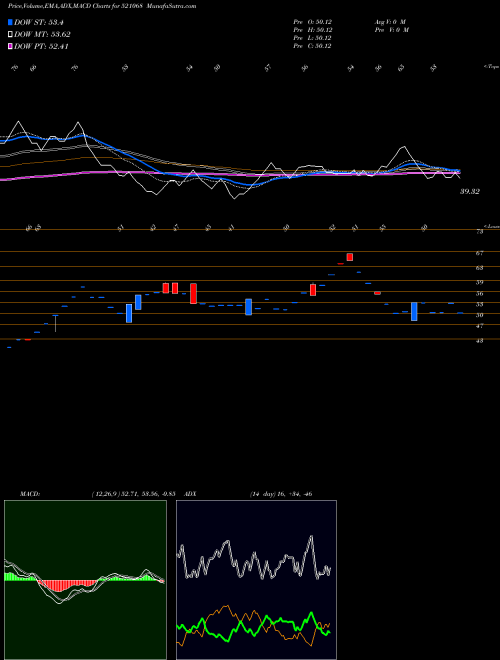Click inside the dark blue ADX chart panel
The height and width of the screenshot is (660, 500).
[256, 580]
